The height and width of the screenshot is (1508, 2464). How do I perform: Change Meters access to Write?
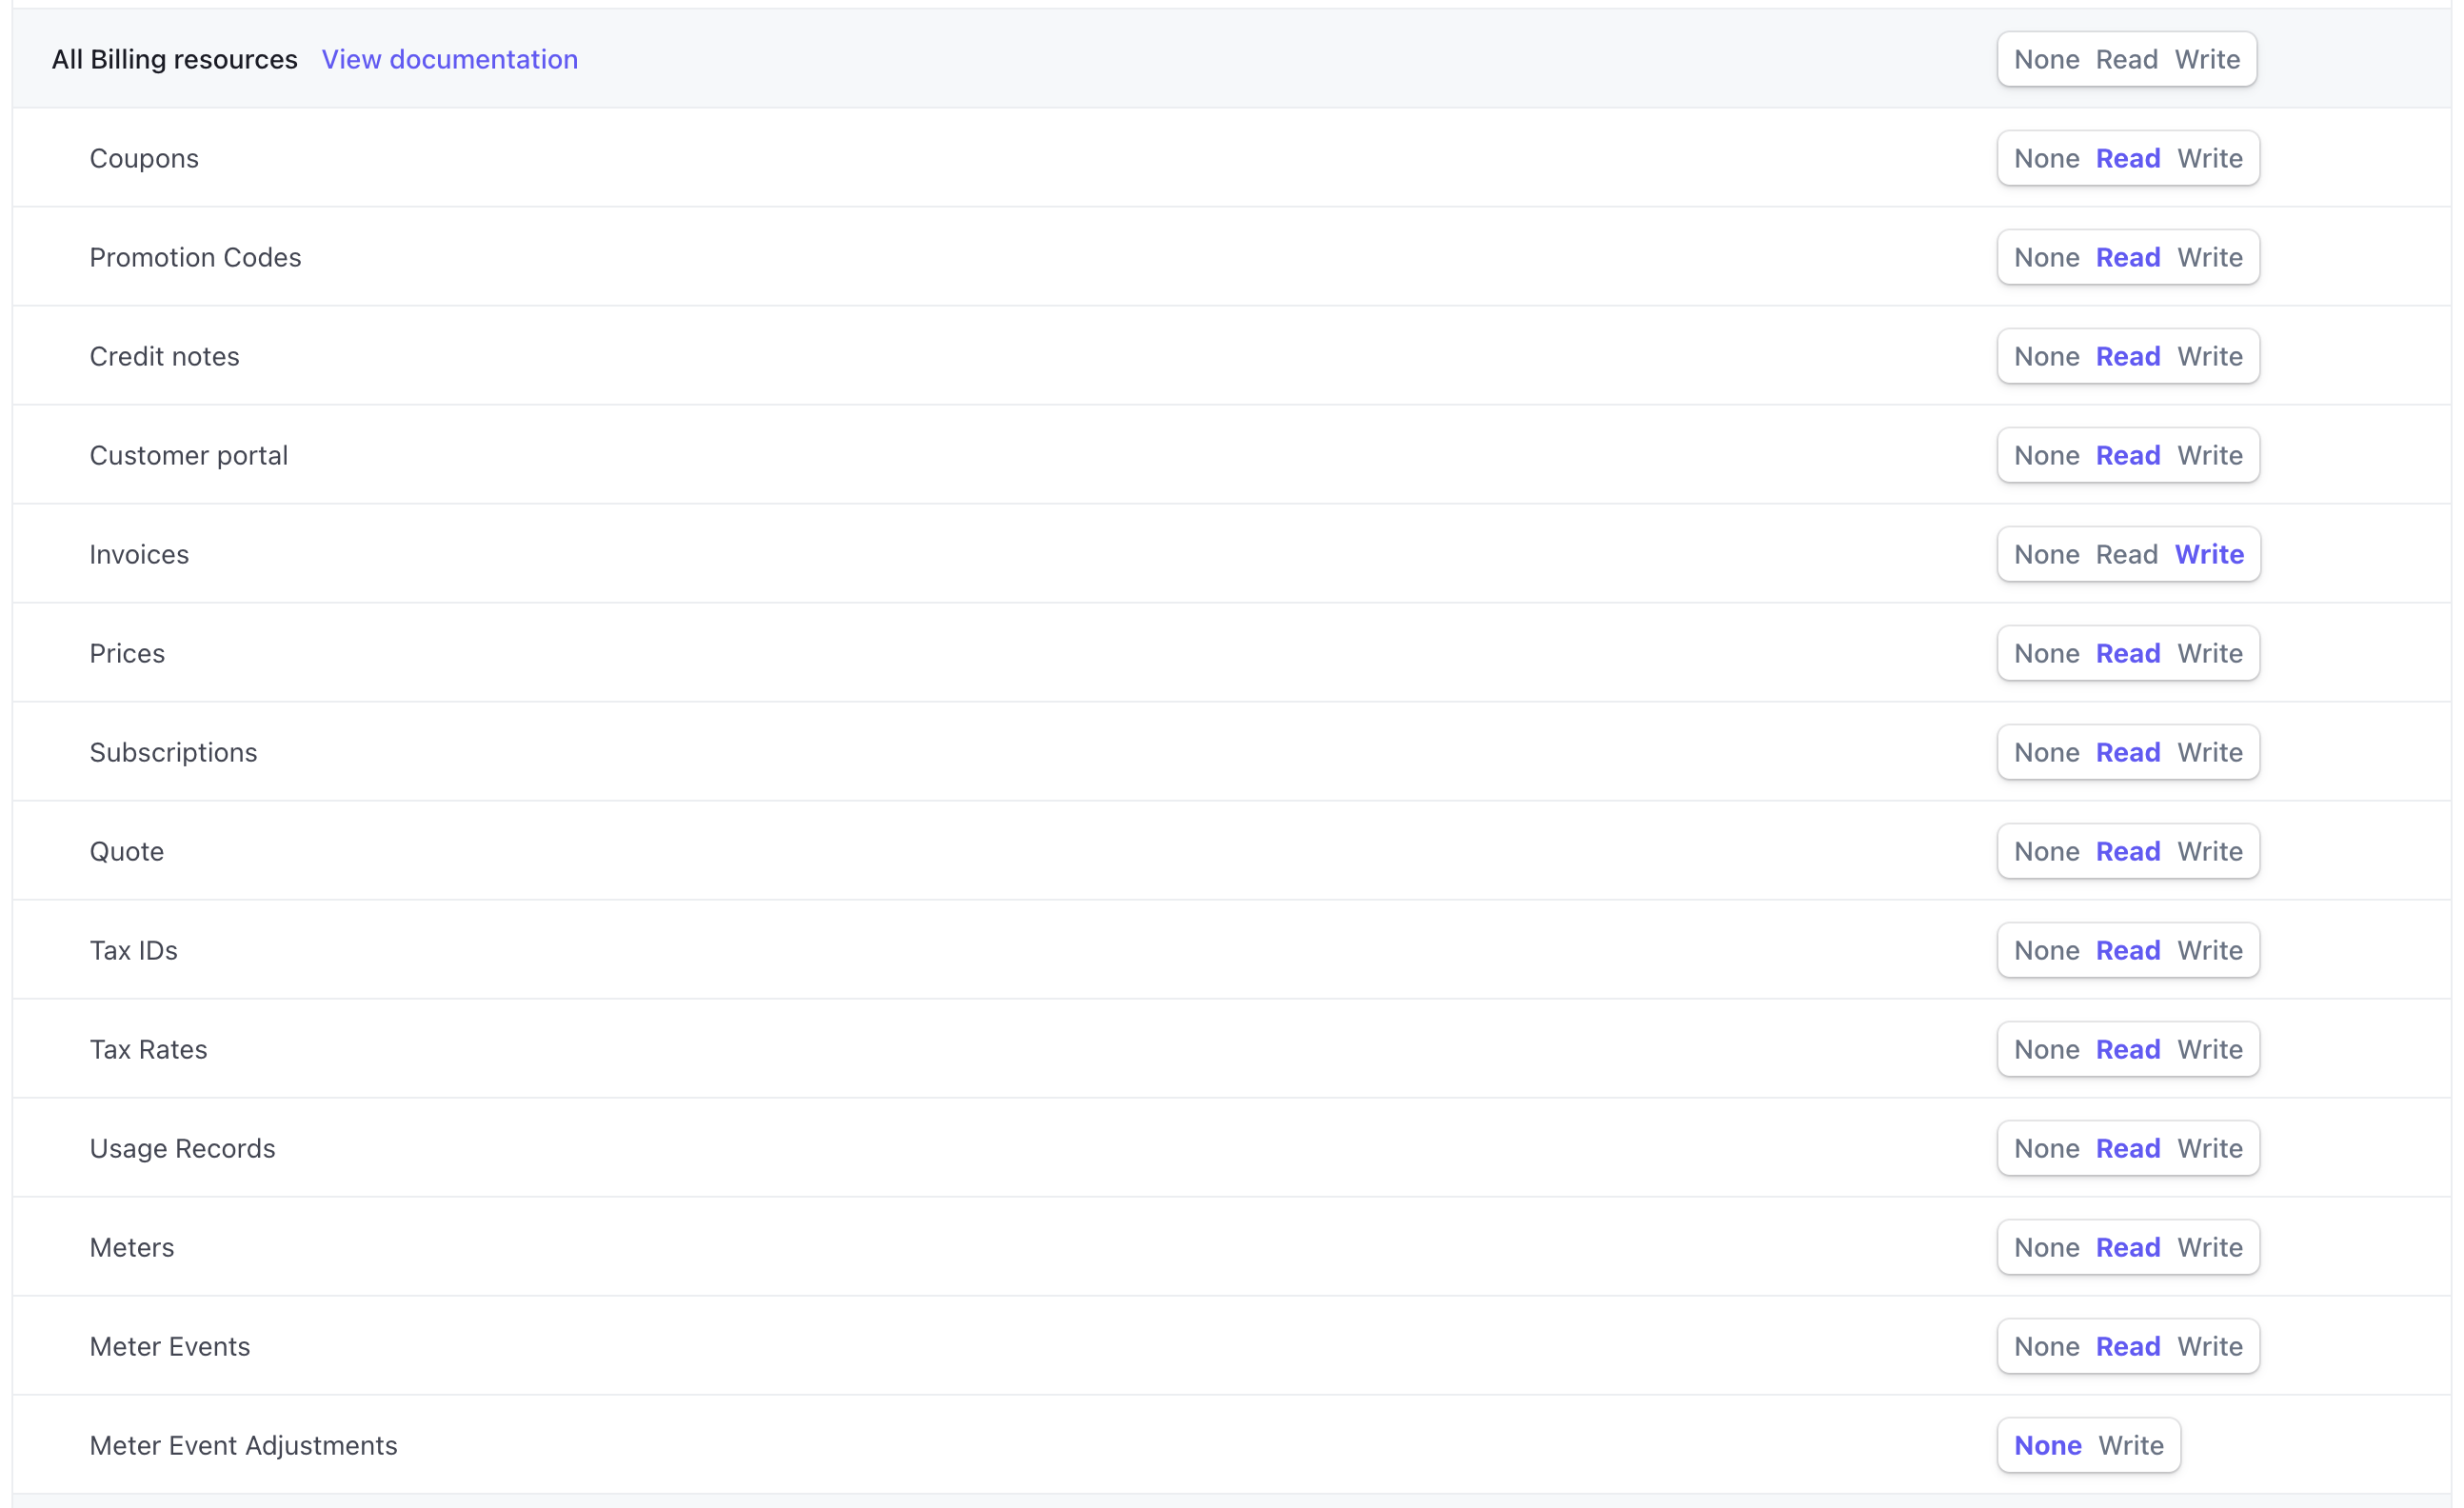2210,1247
